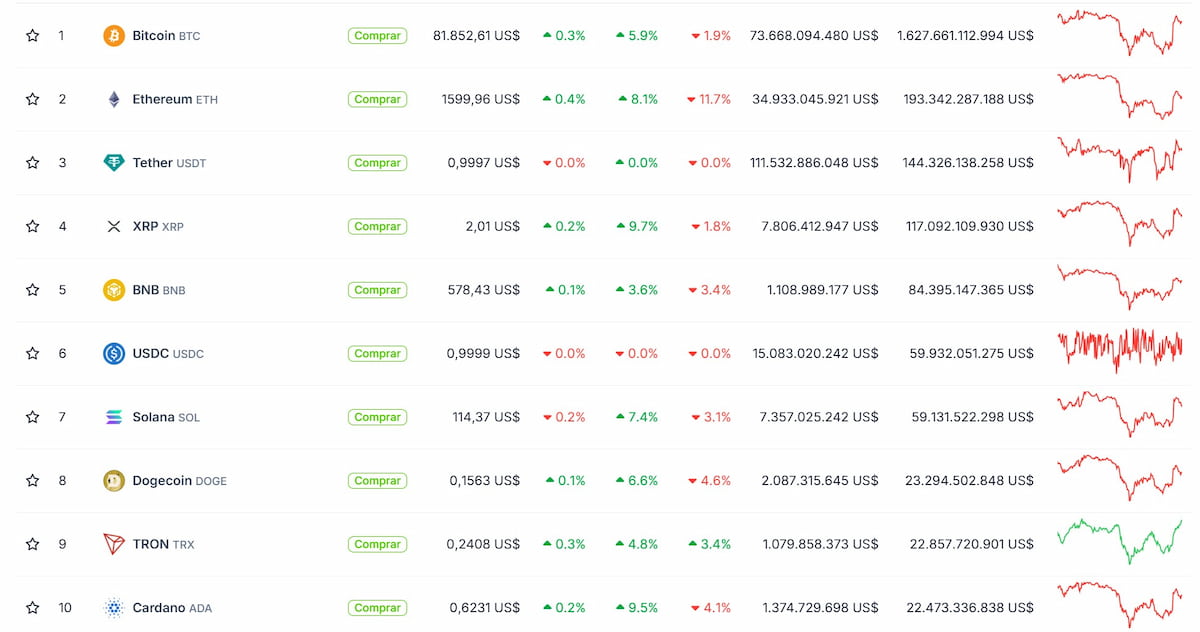
Task: Open the TRON TRX name link
Action: (164, 544)
